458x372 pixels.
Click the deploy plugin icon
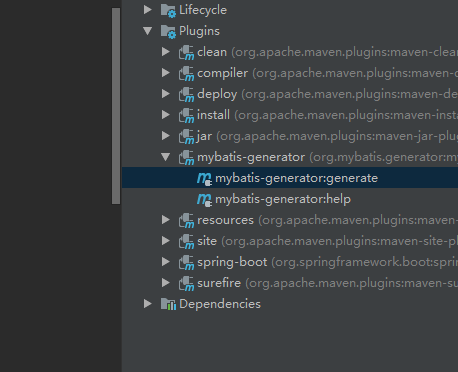point(186,95)
